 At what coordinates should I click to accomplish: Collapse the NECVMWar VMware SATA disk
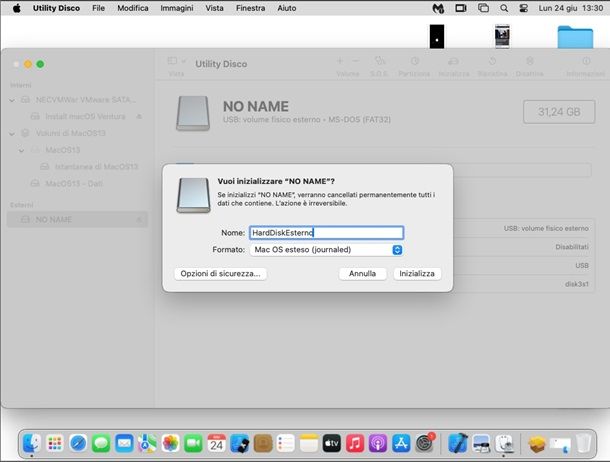tap(12, 100)
